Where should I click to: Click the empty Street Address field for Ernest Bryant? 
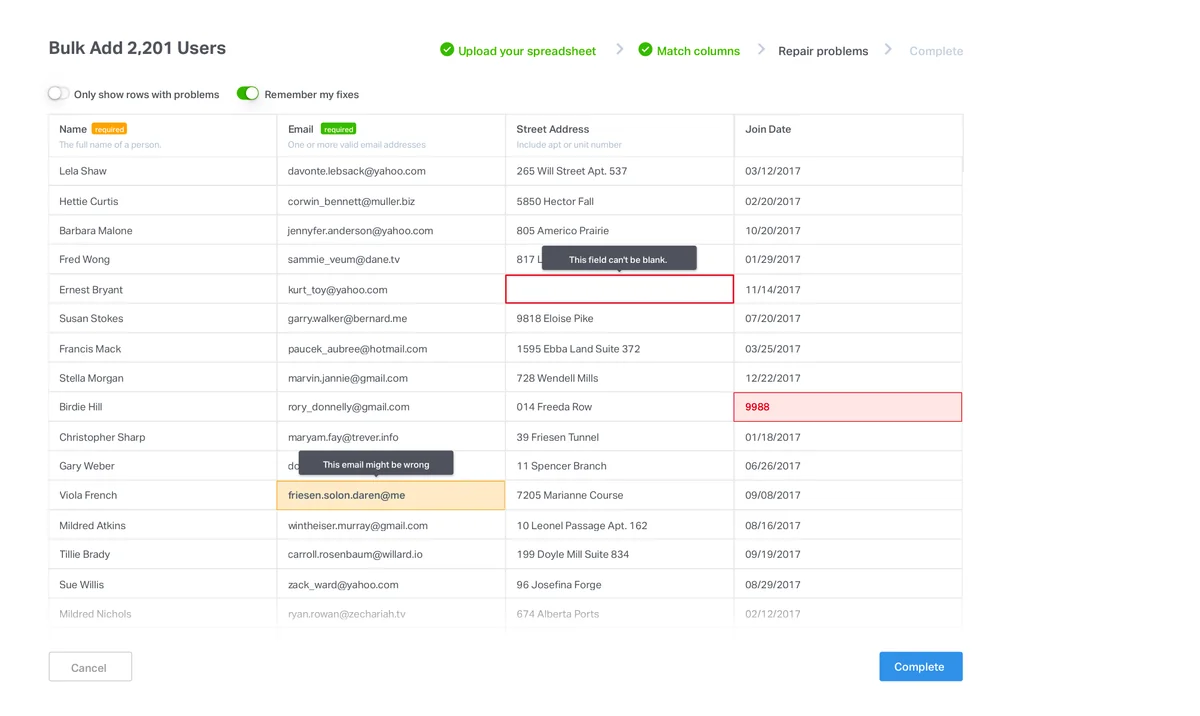618,289
